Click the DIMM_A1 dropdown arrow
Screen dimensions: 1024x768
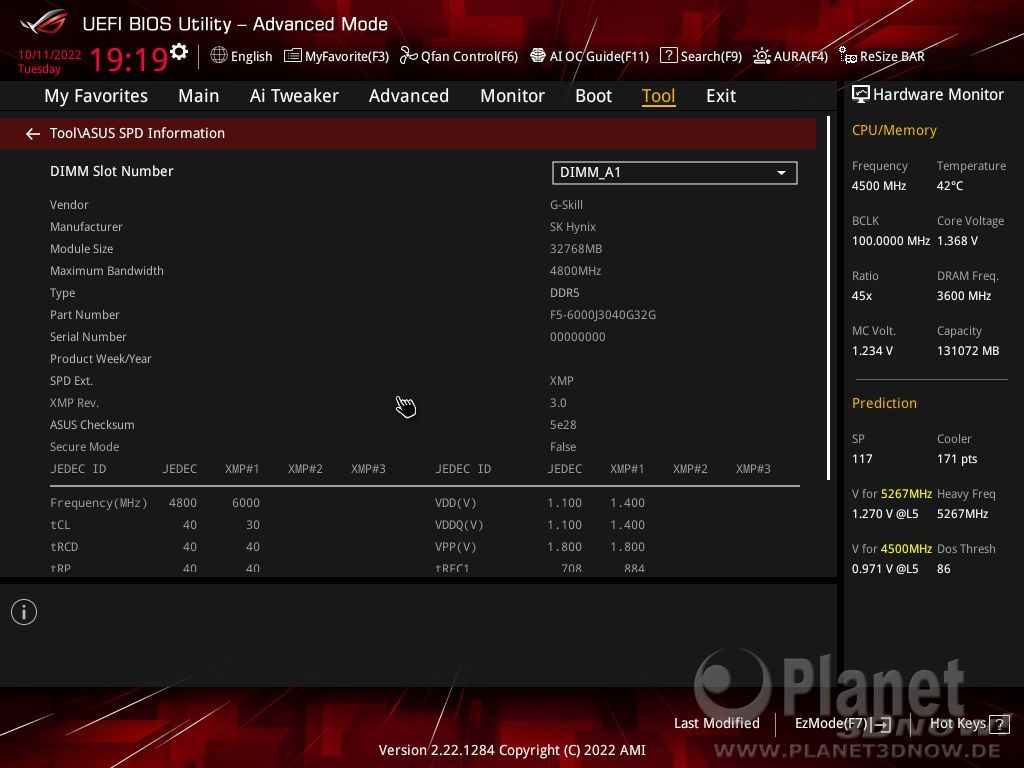[781, 173]
